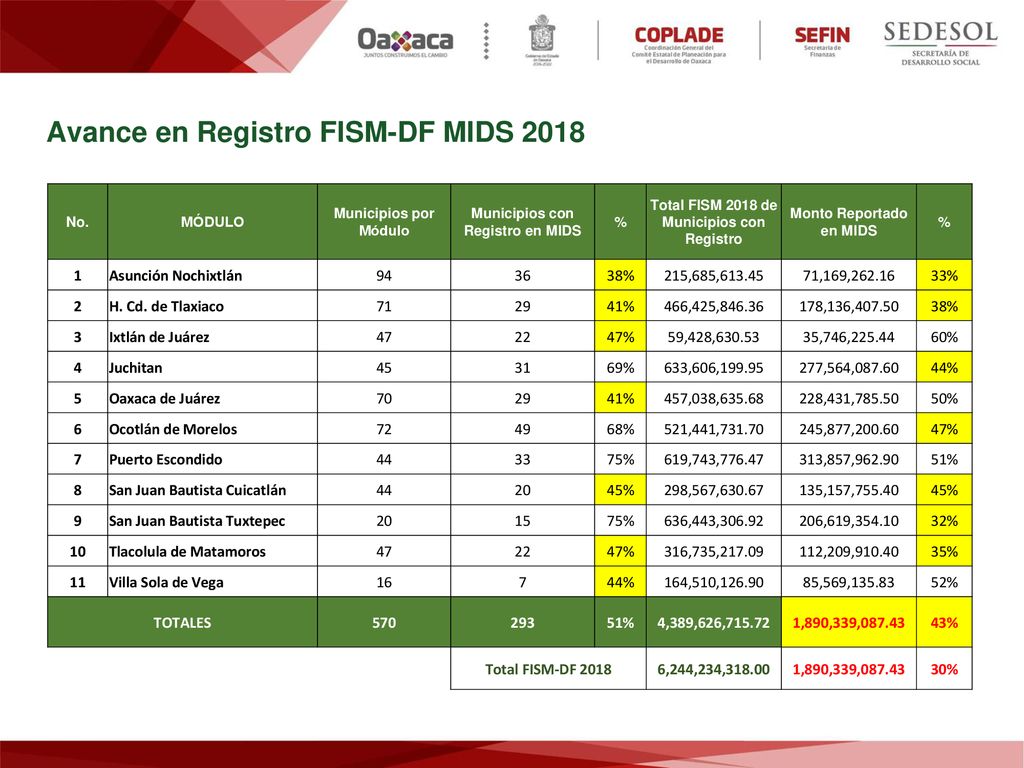This screenshot has height=768, width=1024.
Task: Click the amount '316,735,217.09'
Action: pos(714,552)
